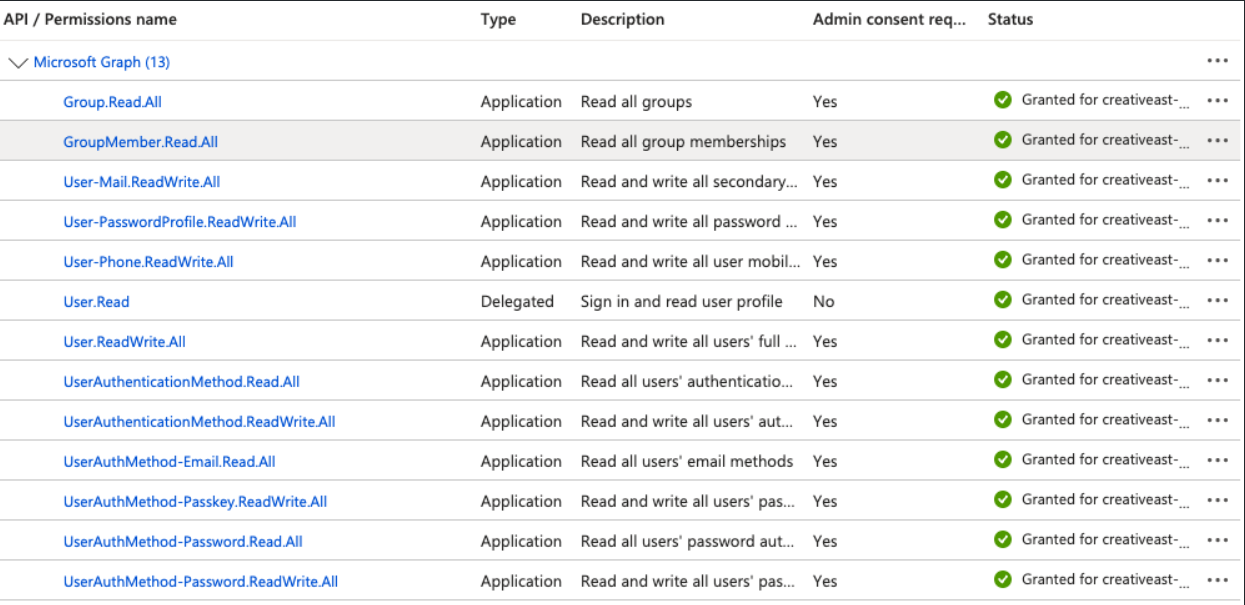
Task: Open the UserAuthenticationMethod.Read.All permission
Action: pyautogui.click(x=181, y=382)
